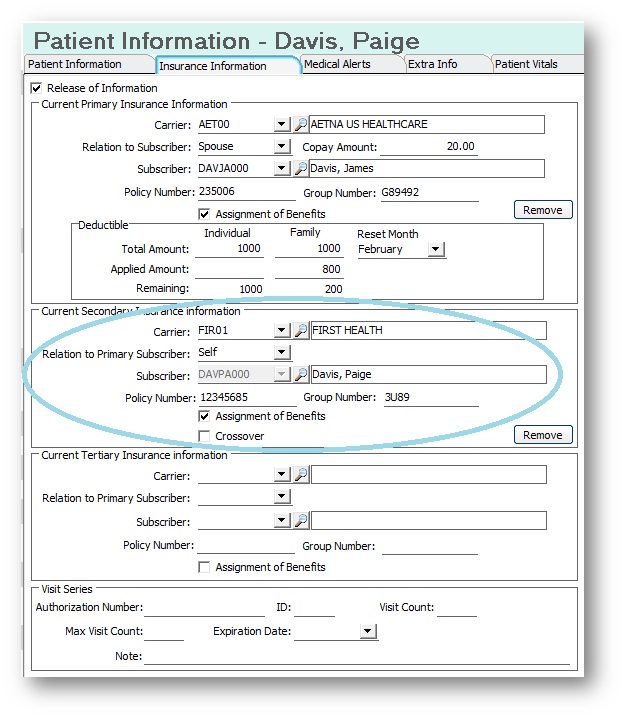Click the tertiary Carrier search magnifier icon
The image size is (626, 719).
click(x=300, y=476)
